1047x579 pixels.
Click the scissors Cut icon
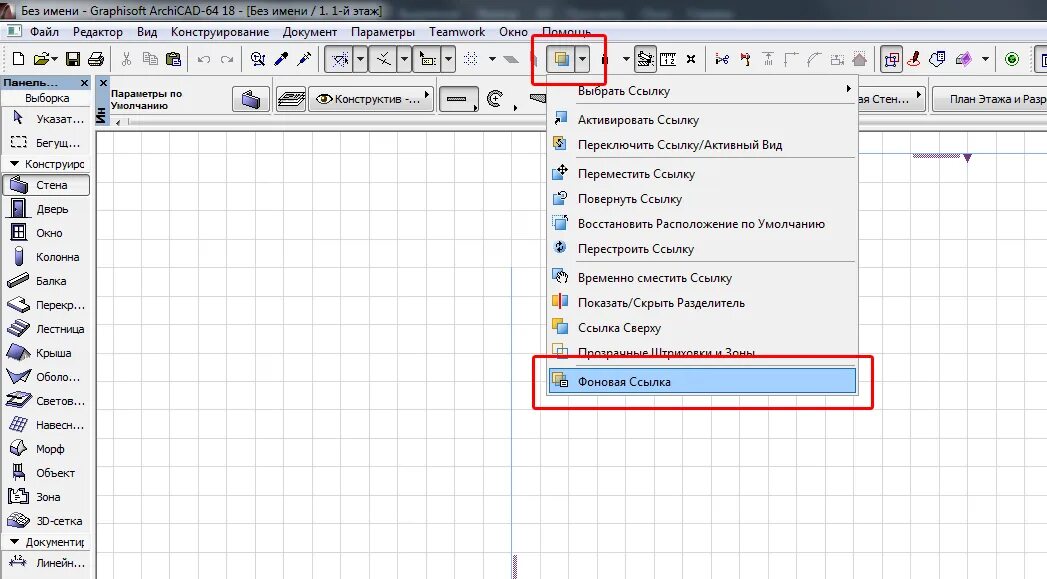pyautogui.click(x=126, y=59)
